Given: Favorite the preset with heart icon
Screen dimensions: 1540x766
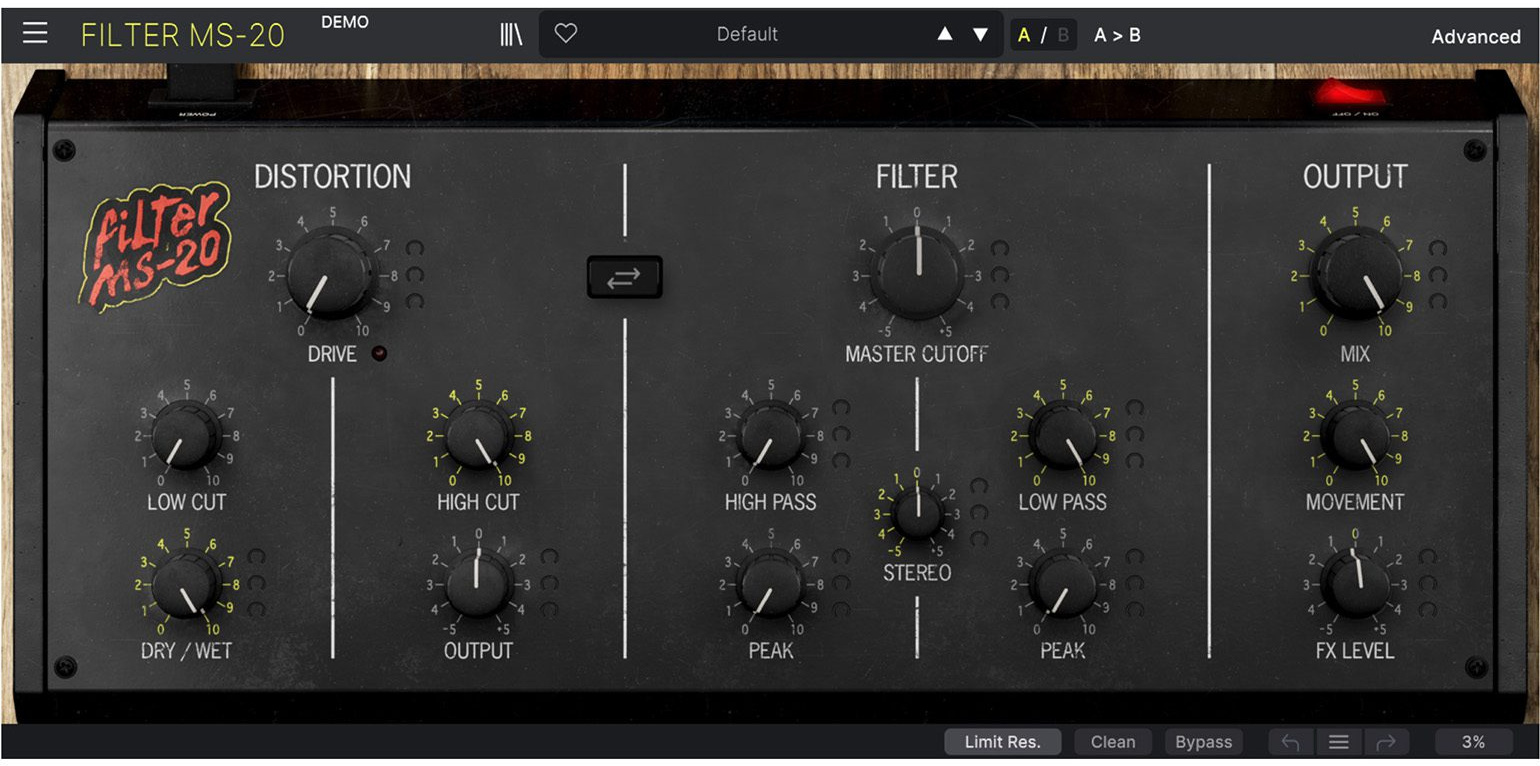Looking at the screenshot, I should coord(566,34).
